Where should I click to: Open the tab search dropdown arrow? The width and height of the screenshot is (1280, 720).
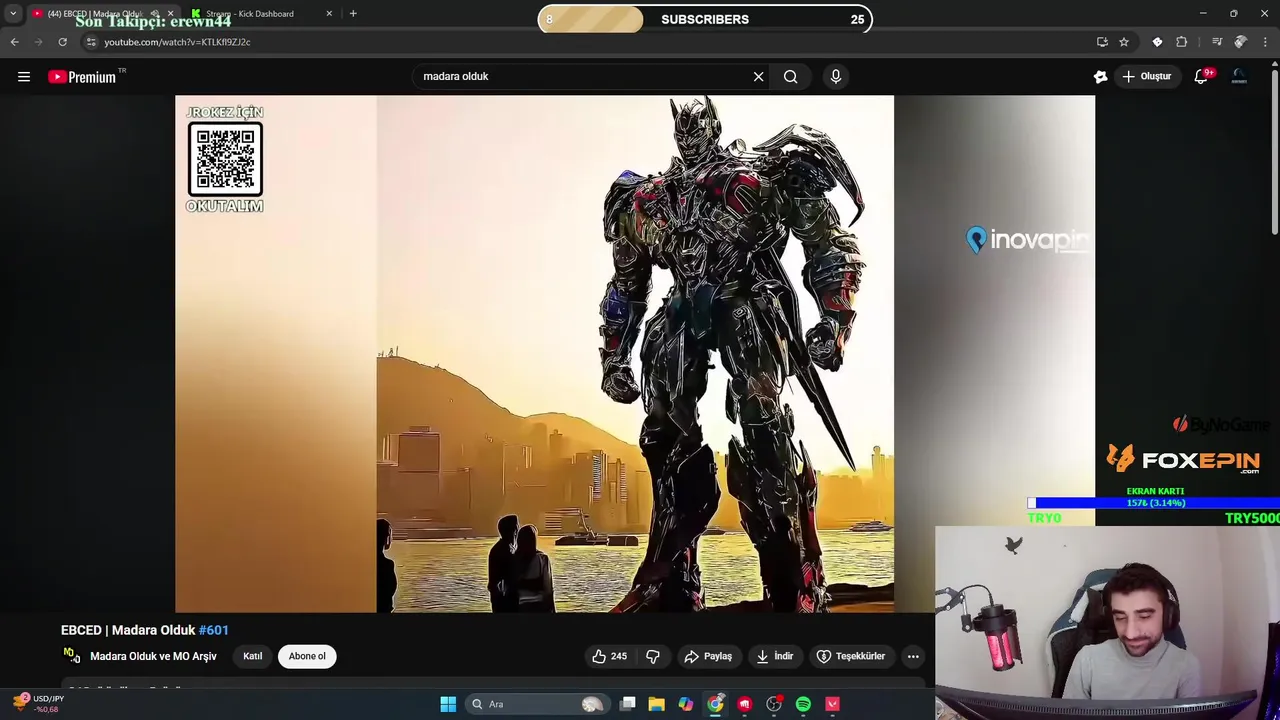13,14
